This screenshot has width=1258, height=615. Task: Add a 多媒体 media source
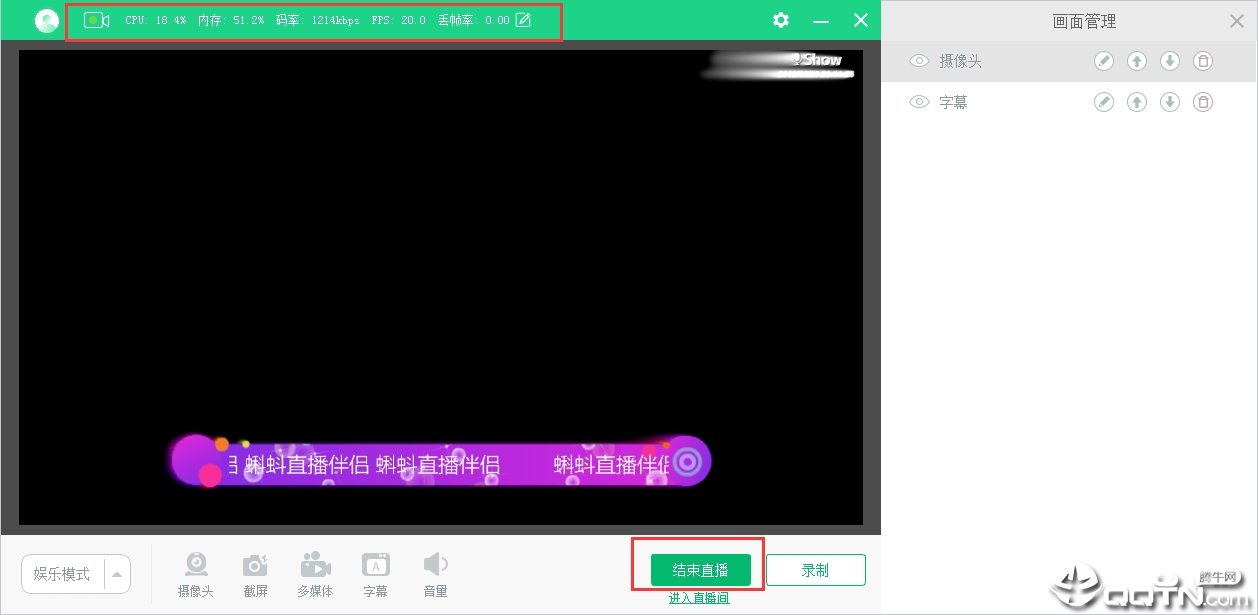pyautogui.click(x=315, y=575)
